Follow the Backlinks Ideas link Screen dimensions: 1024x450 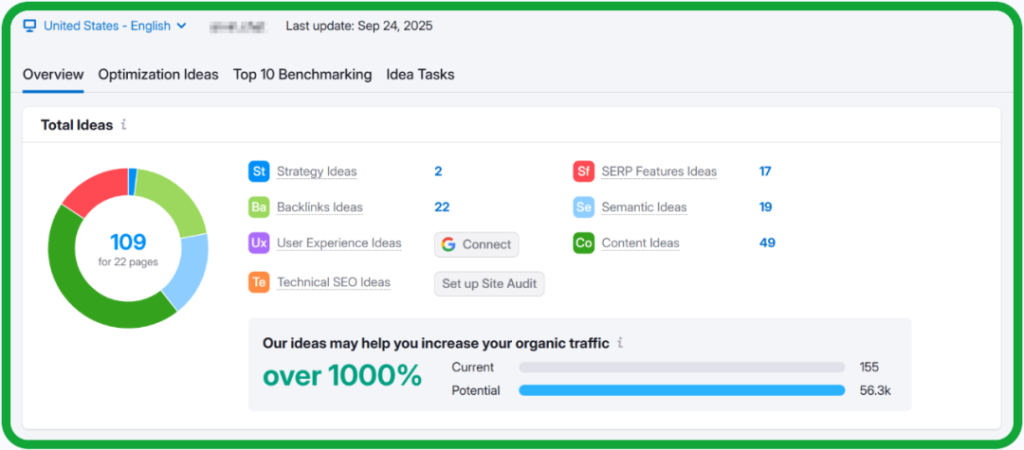(x=319, y=207)
